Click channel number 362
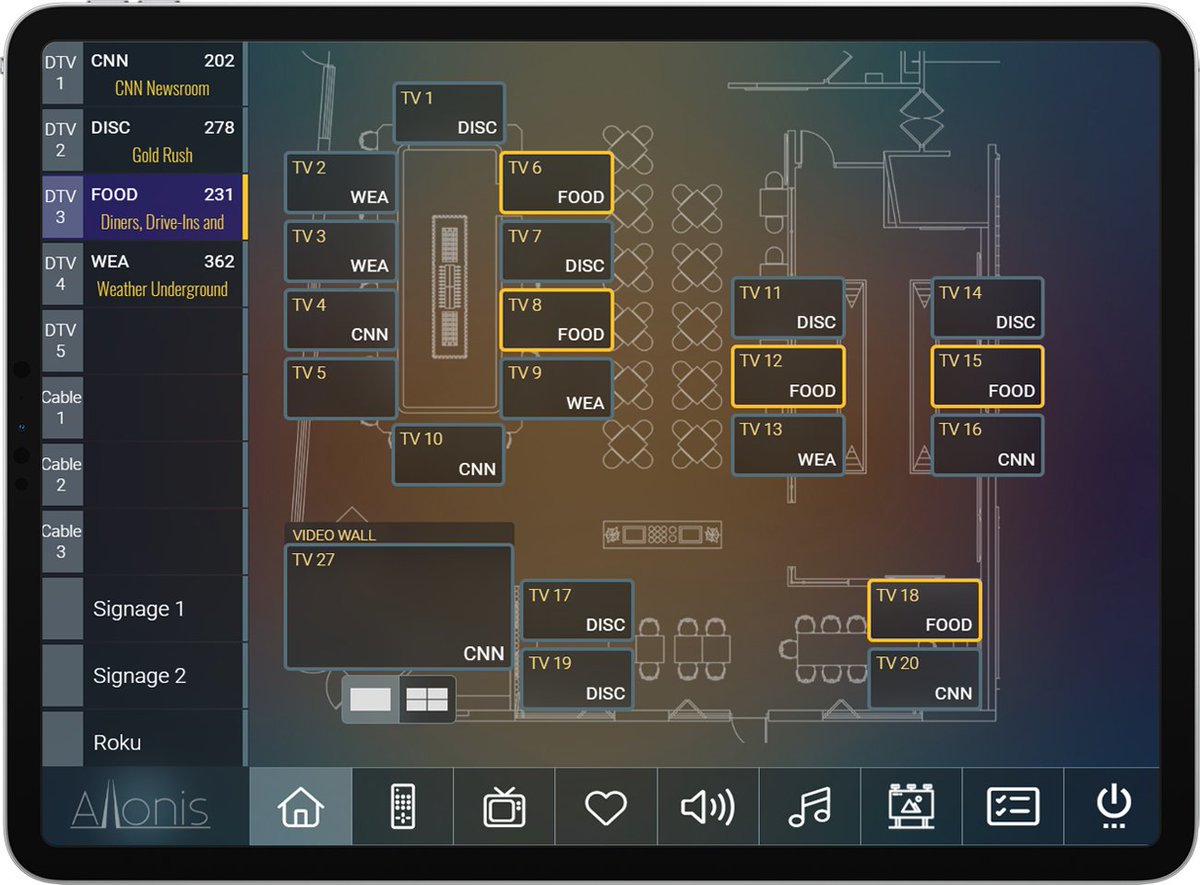 [219, 261]
